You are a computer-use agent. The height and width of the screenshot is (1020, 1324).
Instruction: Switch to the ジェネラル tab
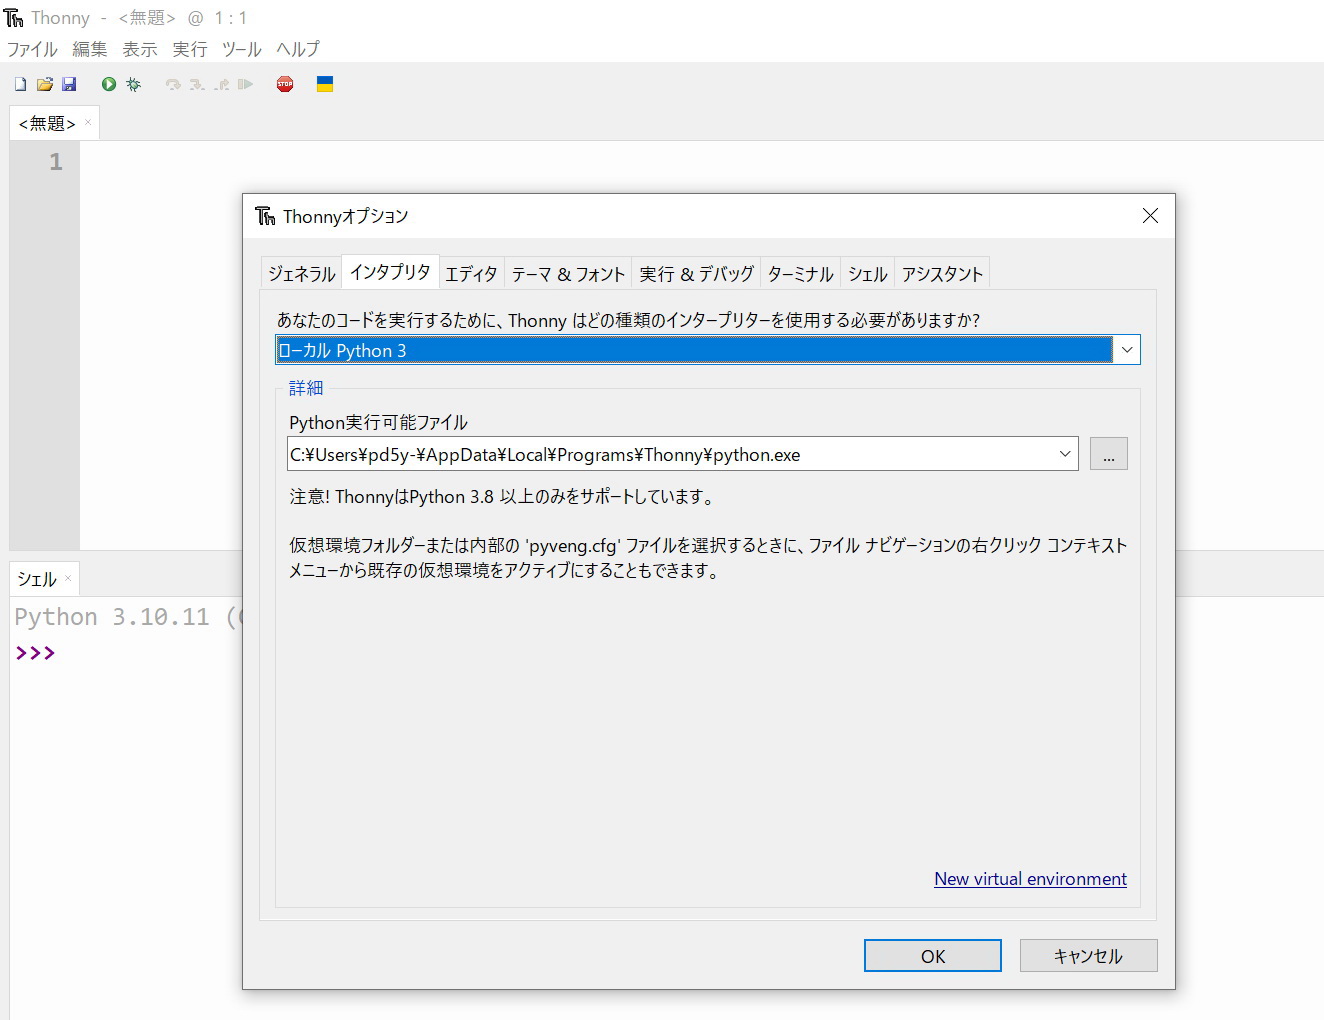[x=301, y=274]
